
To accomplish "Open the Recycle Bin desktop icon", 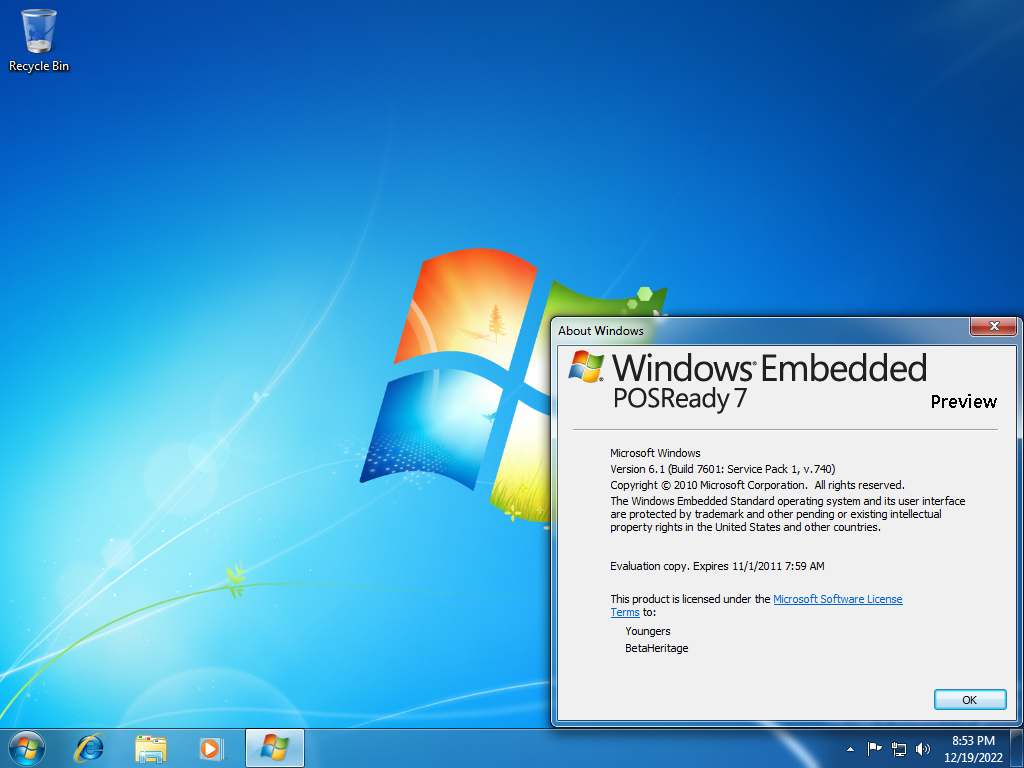I will pyautogui.click(x=39, y=40).
